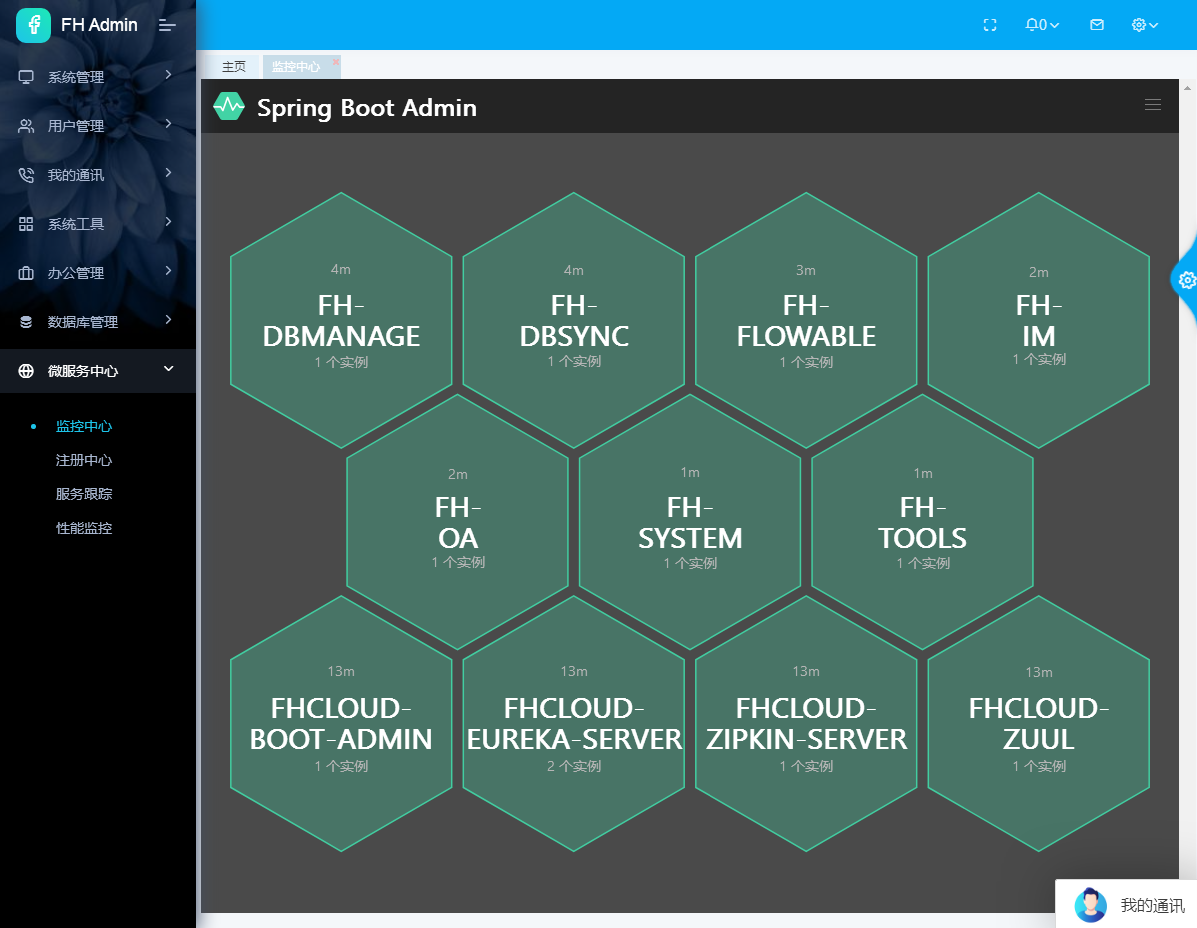Expand the 用户管理 menu chevron
The image size is (1197, 928).
tap(169, 124)
